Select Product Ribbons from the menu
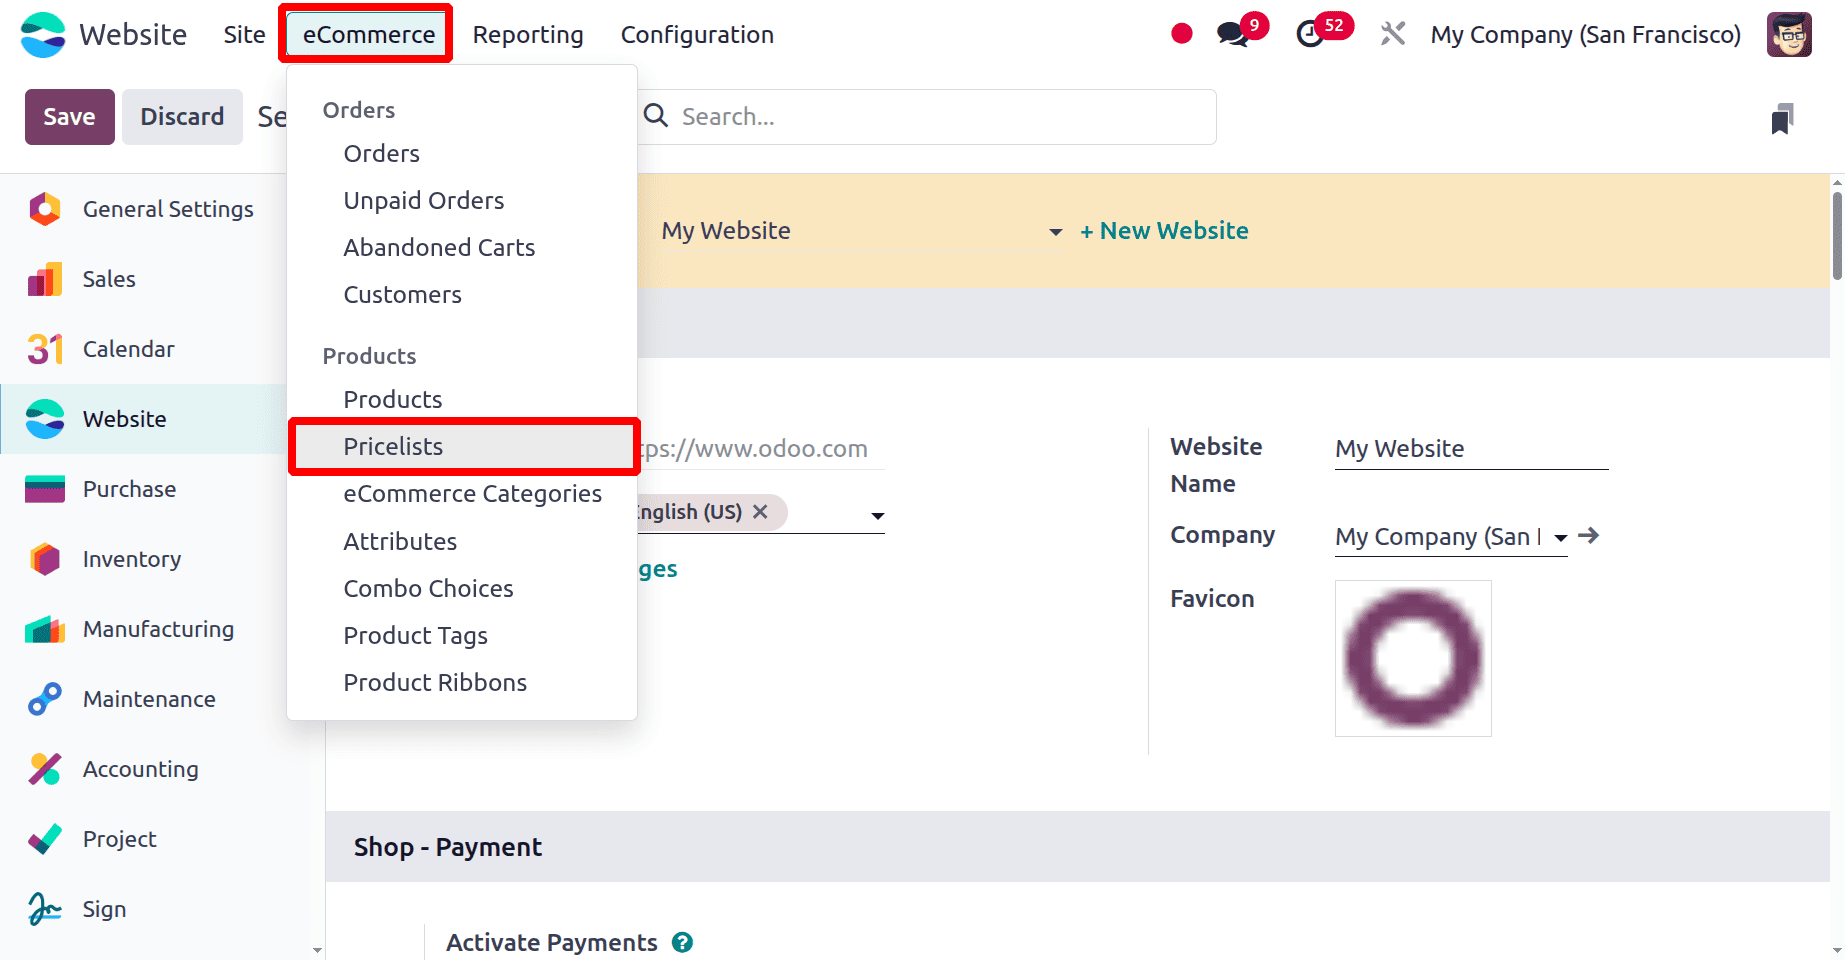Image resolution: width=1845 pixels, height=960 pixels. [462, 683]
